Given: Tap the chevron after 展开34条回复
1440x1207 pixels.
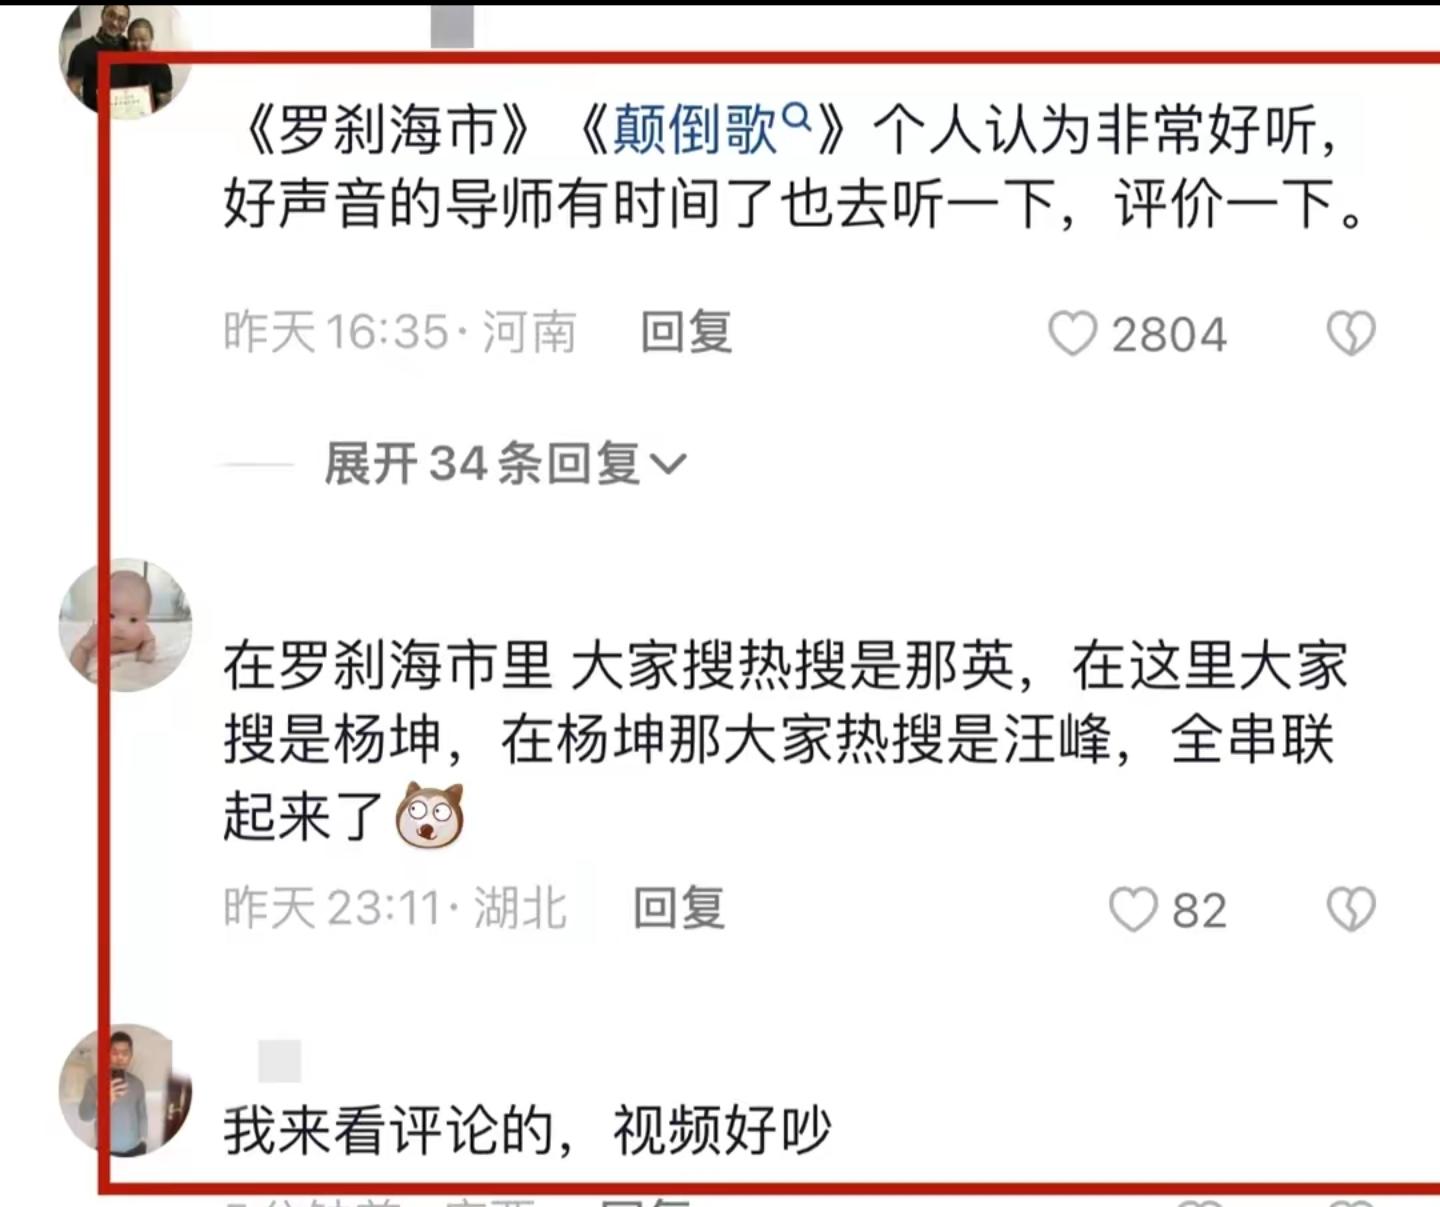Looking at the screenshot, I should [x=668, y=464].
